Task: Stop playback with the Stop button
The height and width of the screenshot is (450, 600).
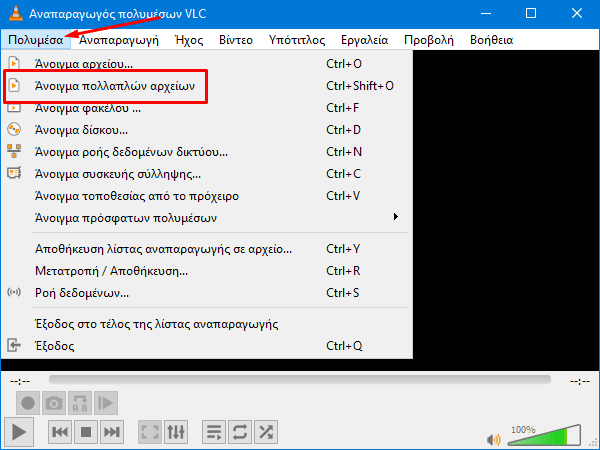Action: 86,432
